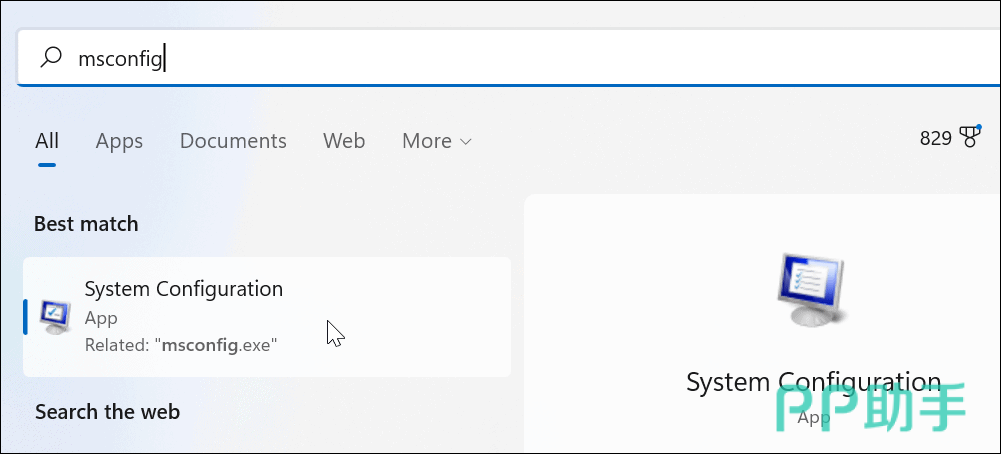This screenshot has height=454, width=1001.
Task: Click the small System Configuration icon under Best match
Action: (x=55, y=317)
